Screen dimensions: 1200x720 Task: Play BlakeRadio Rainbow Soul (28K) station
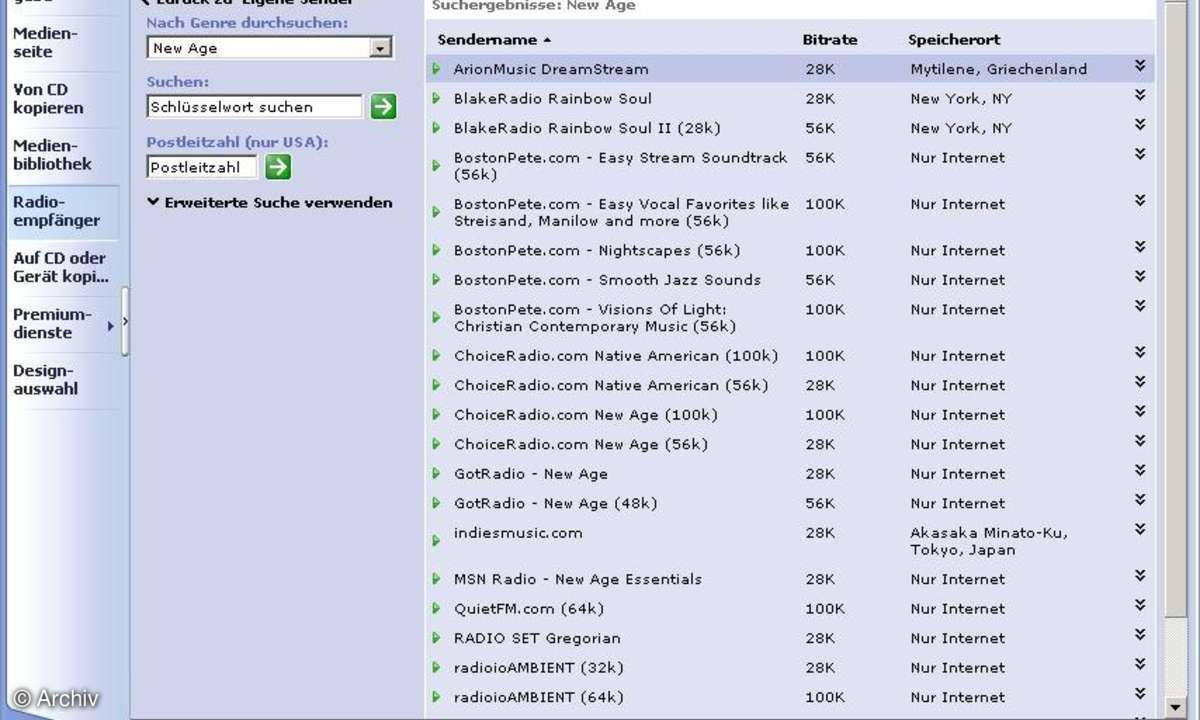click(436, 98)
